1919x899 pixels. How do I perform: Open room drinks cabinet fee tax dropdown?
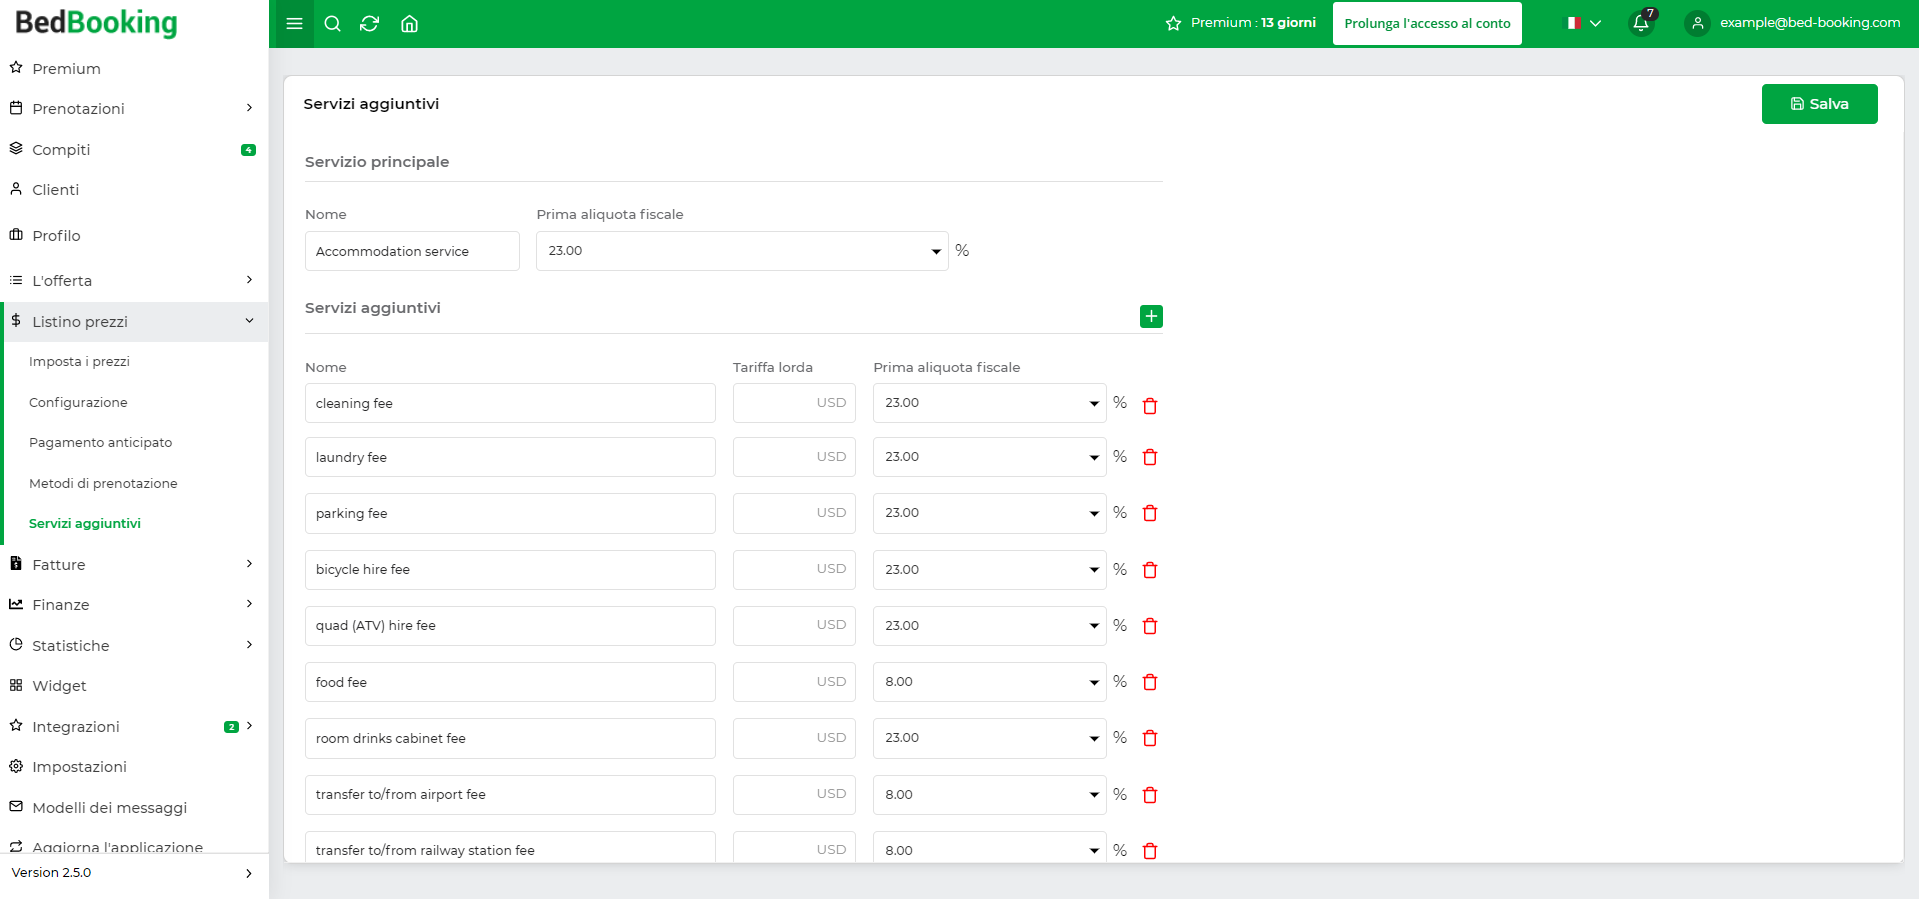989,738
